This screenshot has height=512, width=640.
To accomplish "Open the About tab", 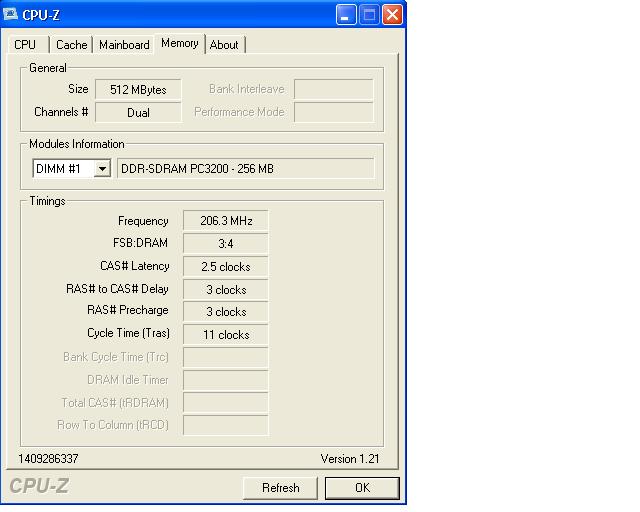I will click(224, 45).
